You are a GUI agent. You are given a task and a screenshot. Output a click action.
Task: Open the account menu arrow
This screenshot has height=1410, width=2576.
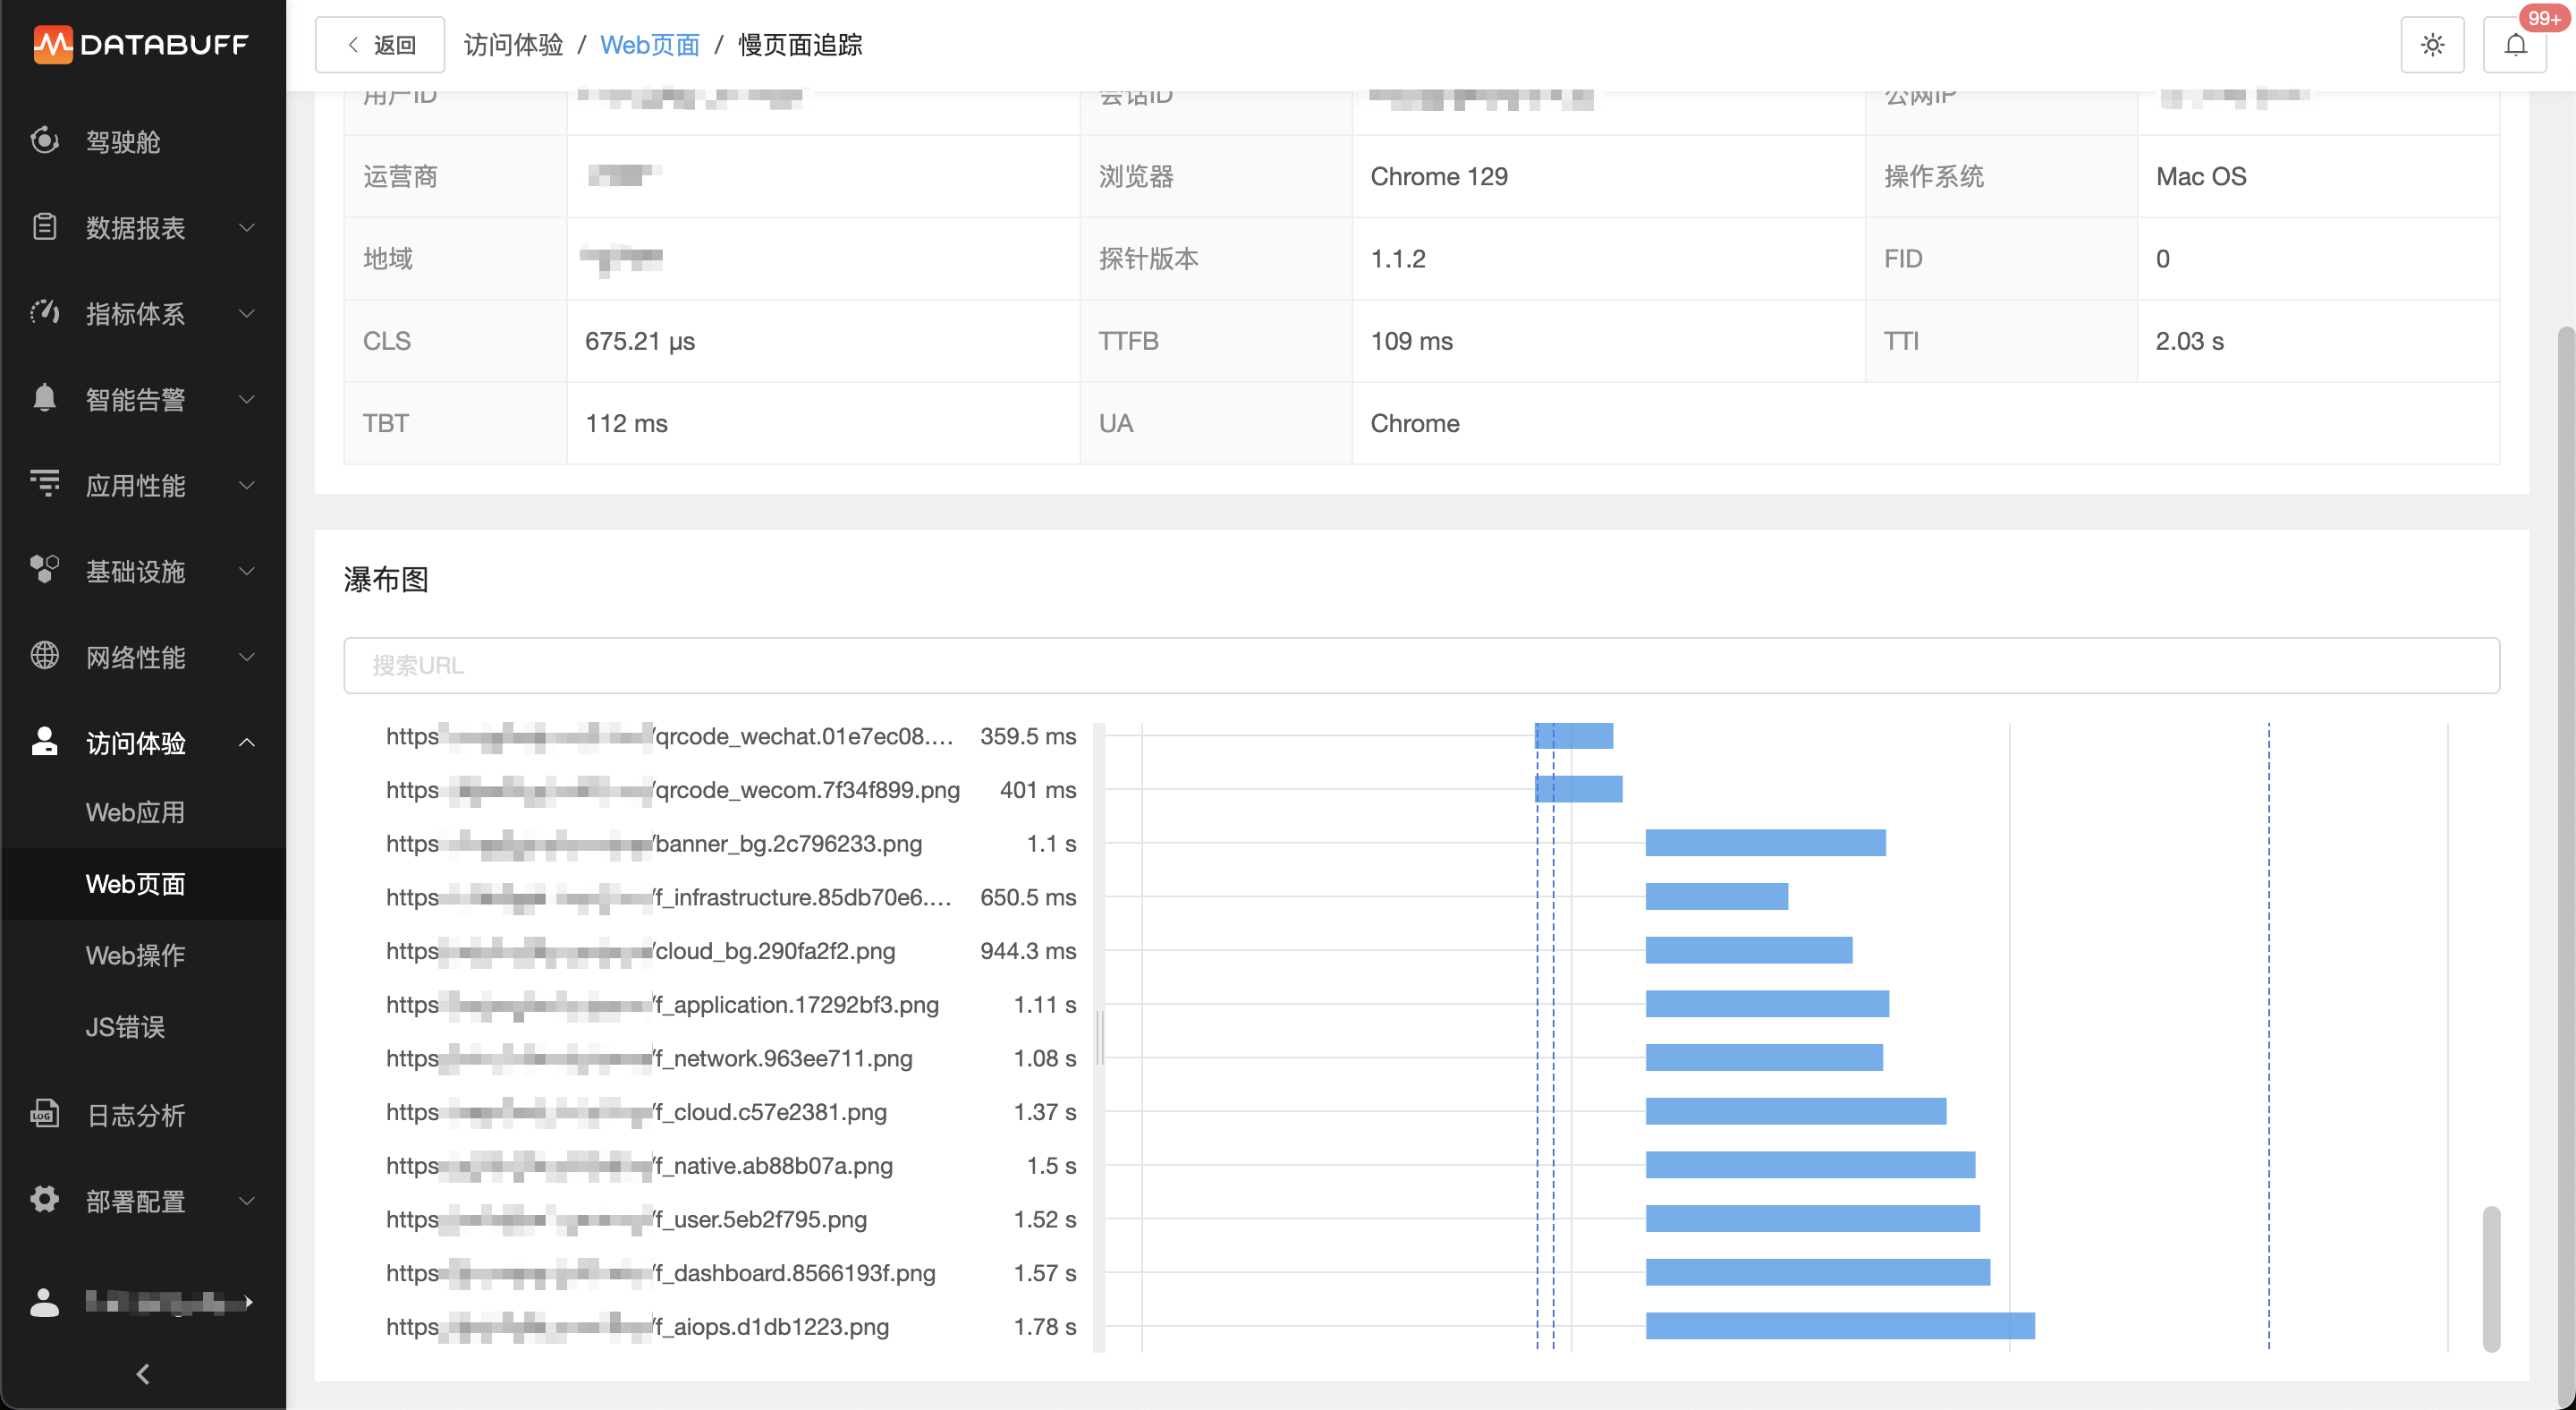(249, 1301)
